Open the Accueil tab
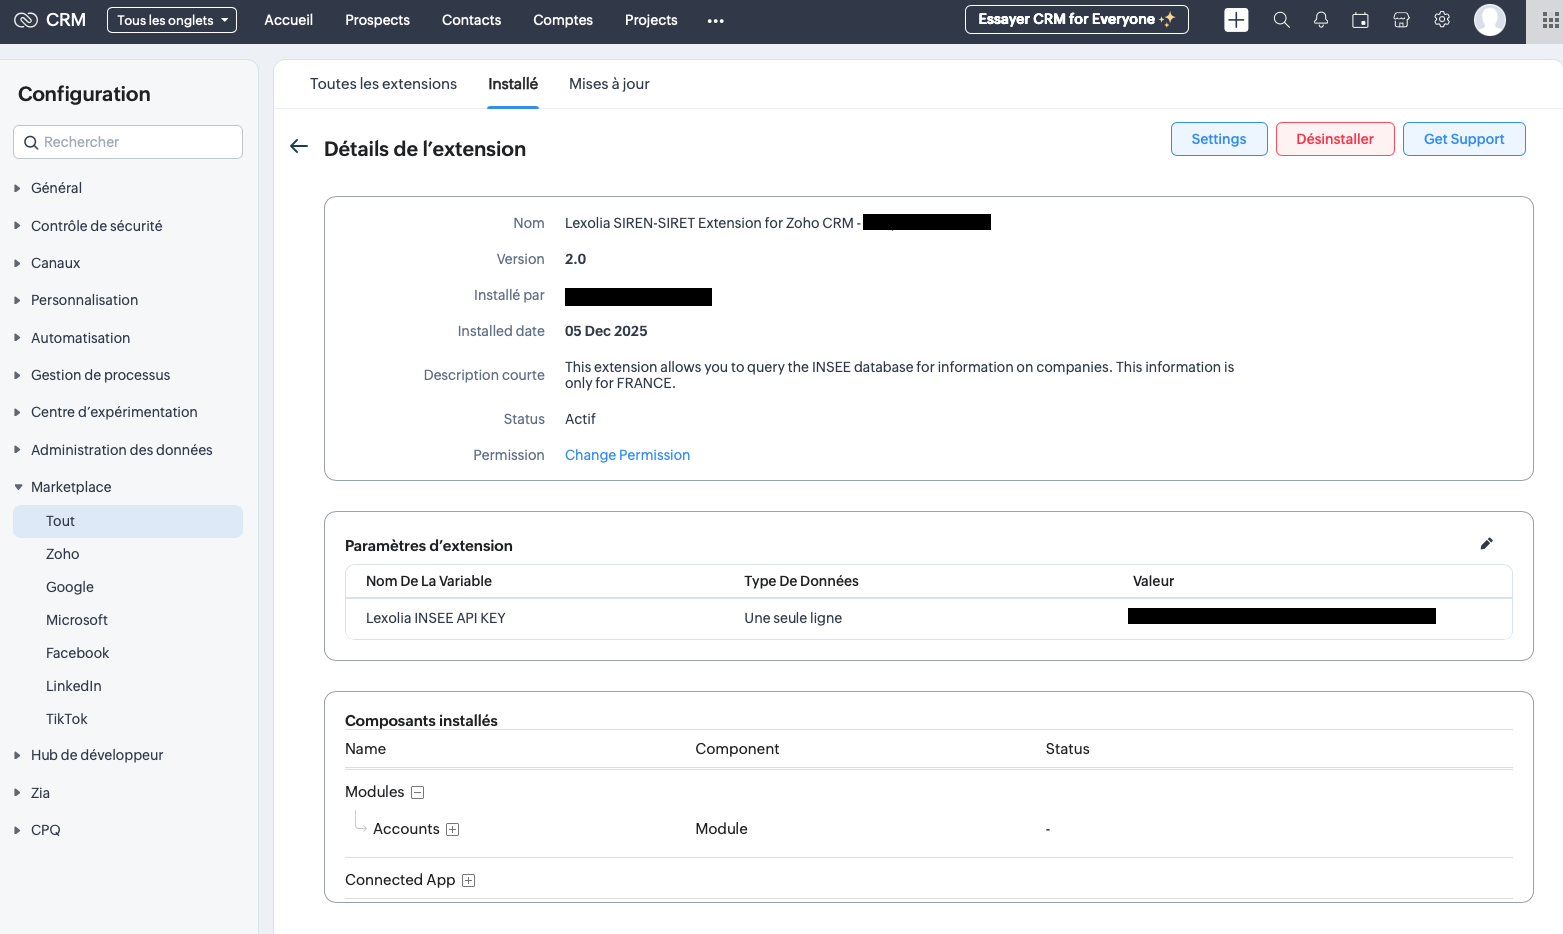This screenshot has height=934, width=1563. pyautogui.click(x=288, y=20)
